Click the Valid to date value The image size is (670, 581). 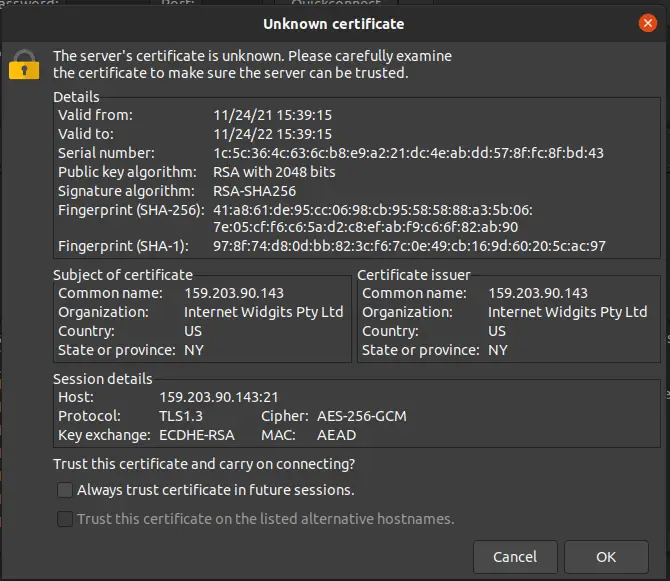click(x=273, y=134)
